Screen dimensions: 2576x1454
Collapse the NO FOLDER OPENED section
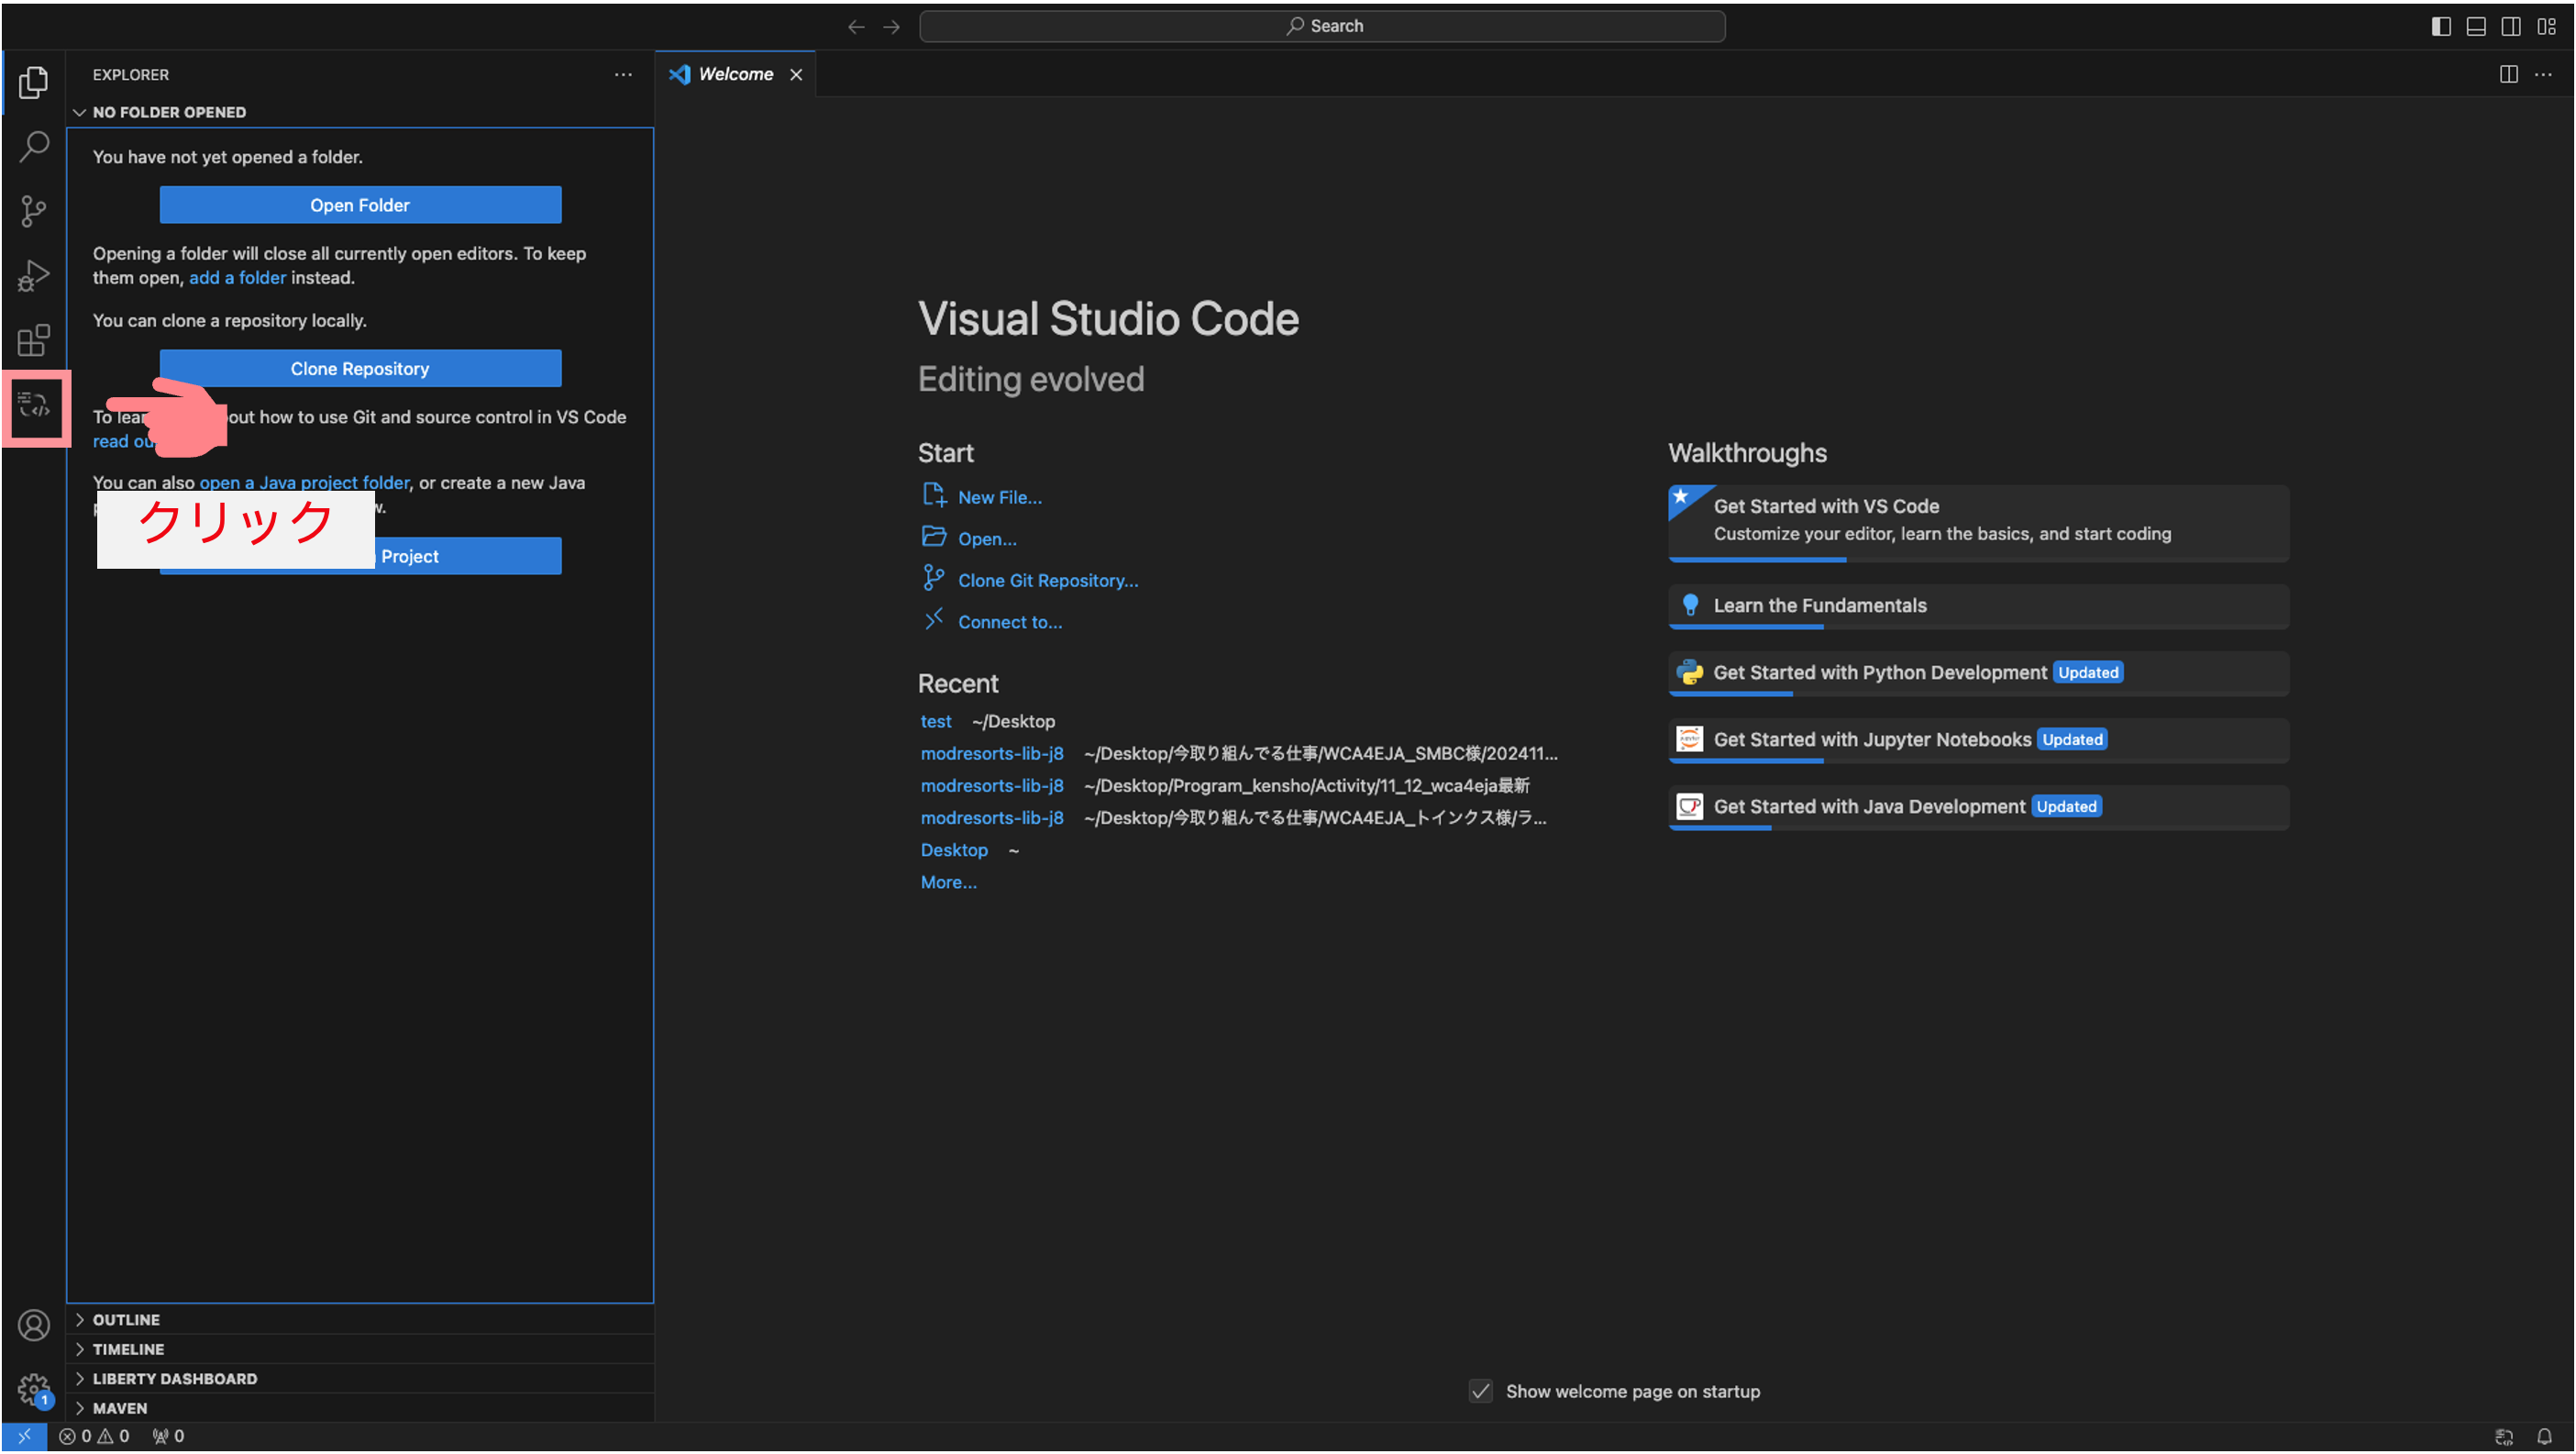click(x=168, y=112)
